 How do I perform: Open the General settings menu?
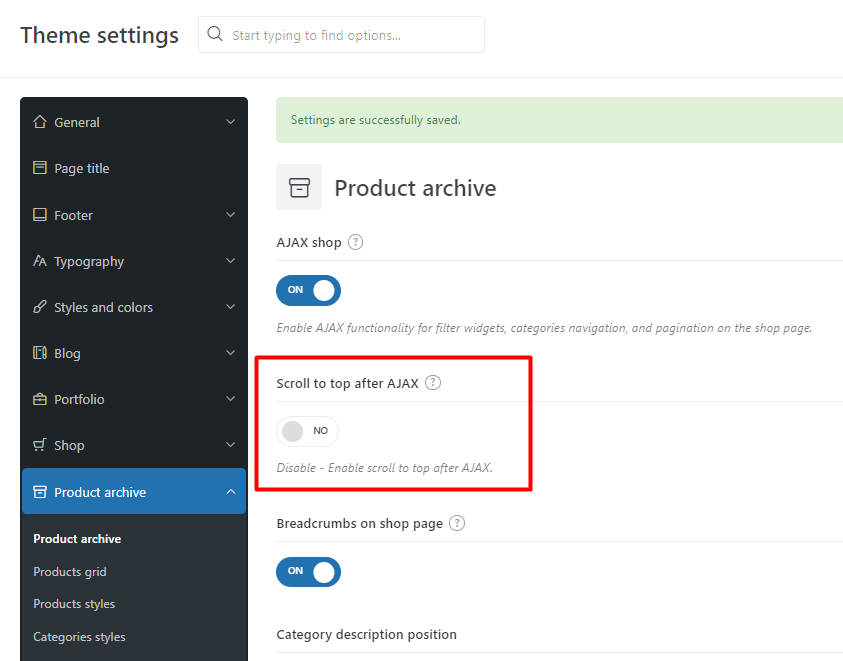point(134,122)
